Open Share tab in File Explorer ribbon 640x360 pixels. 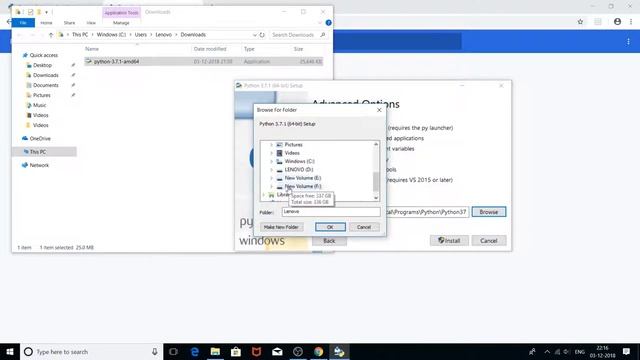pos(69,23)
